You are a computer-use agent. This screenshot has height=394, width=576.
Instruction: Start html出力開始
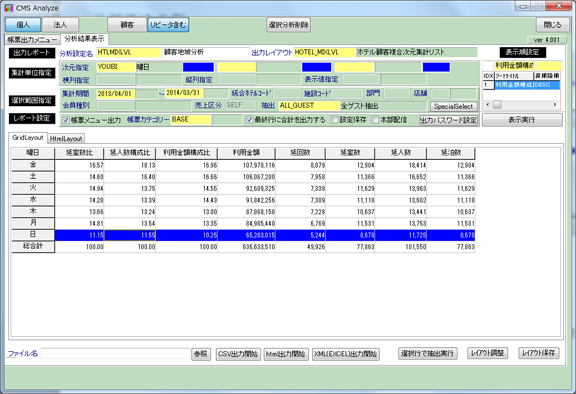(286, 354)
